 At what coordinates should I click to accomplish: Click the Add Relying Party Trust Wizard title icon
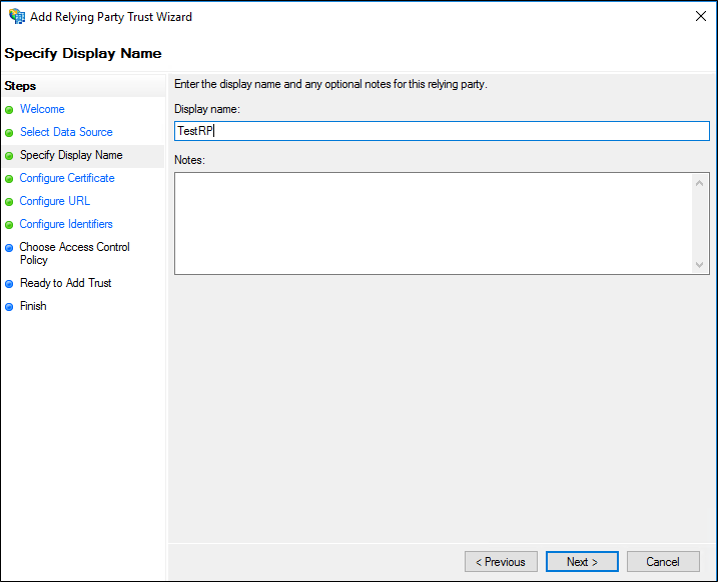coord(17,16)
